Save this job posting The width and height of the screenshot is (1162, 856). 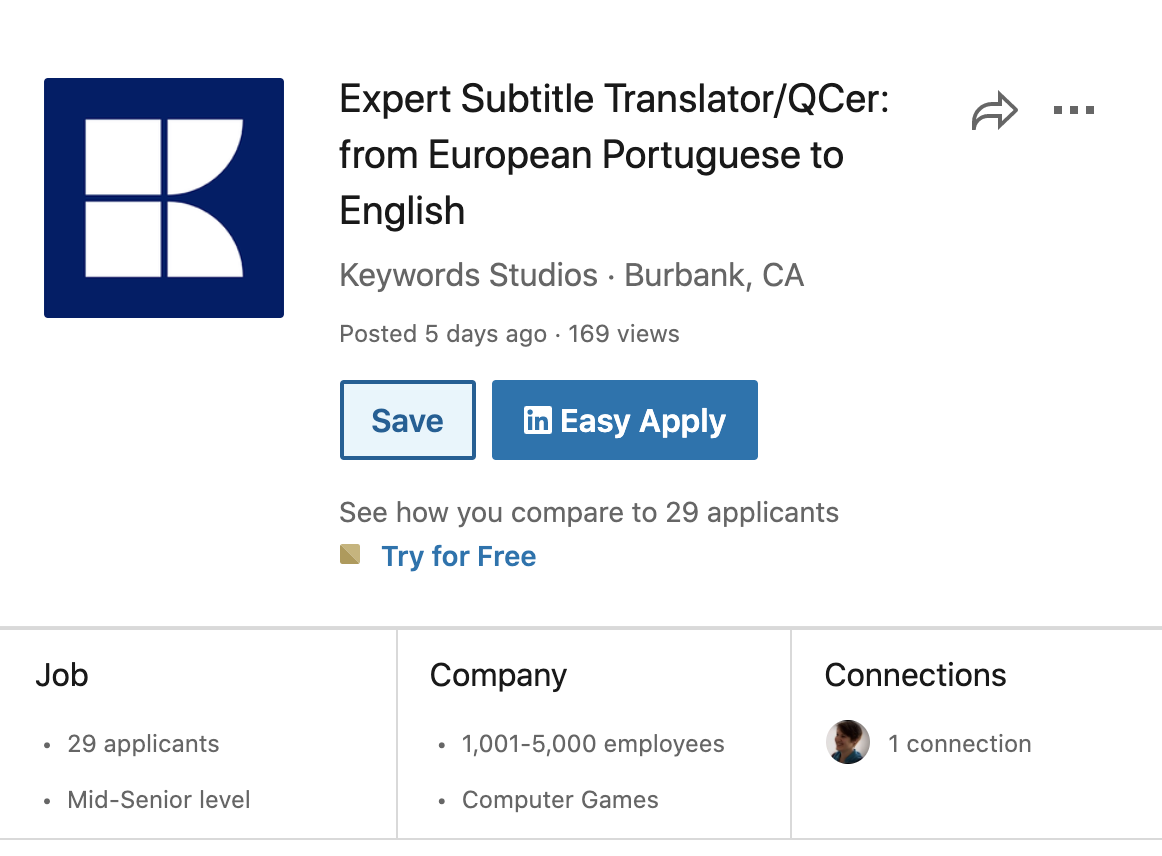point(408,420)
